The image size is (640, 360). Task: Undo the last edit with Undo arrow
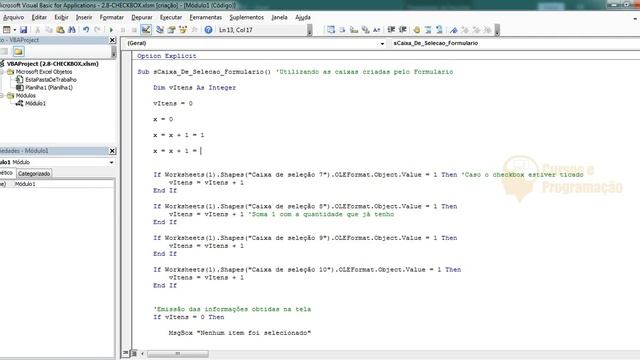pyautogui.click(x=86, y=30)
